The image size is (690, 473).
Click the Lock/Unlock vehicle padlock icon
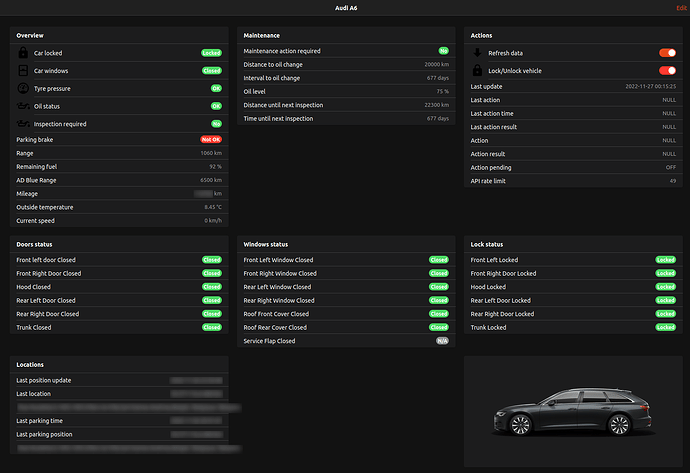point(478,70)
